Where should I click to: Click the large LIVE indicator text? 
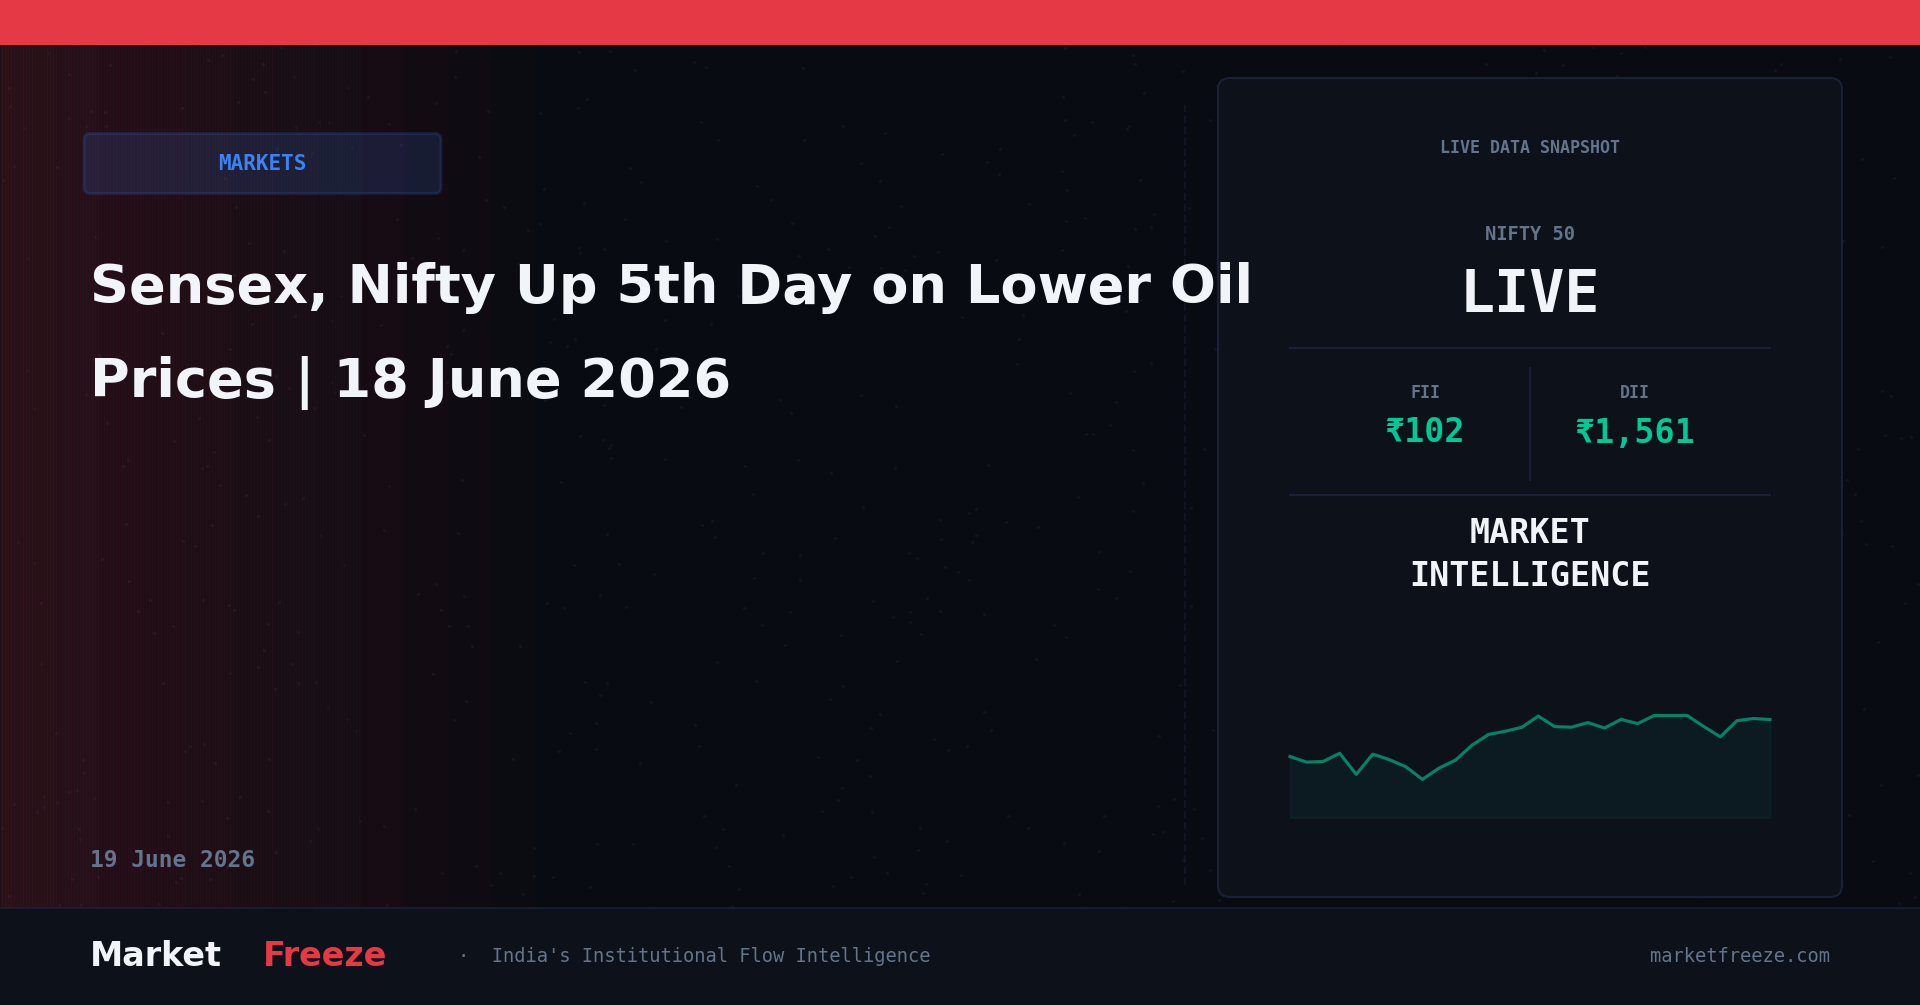click(x=1529, y=293)
